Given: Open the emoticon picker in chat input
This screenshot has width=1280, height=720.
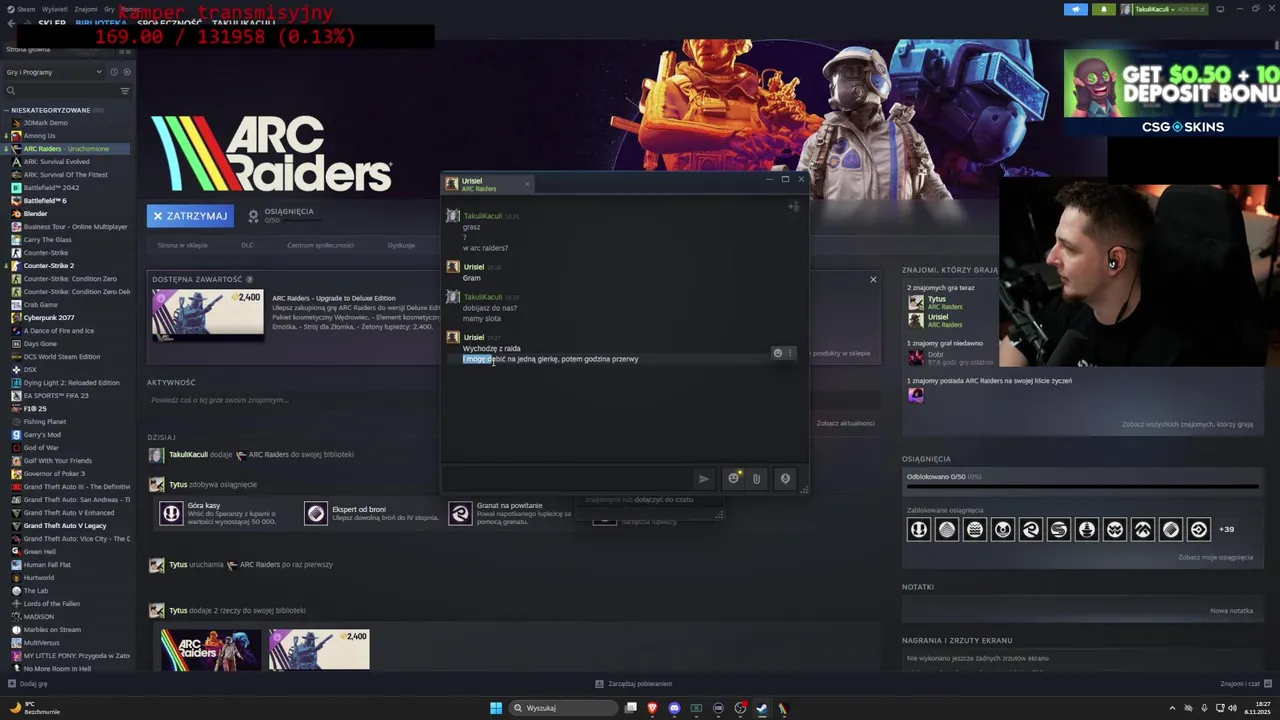Looking at the screenshot, I should pyautogui.click(x=733, y=479).
